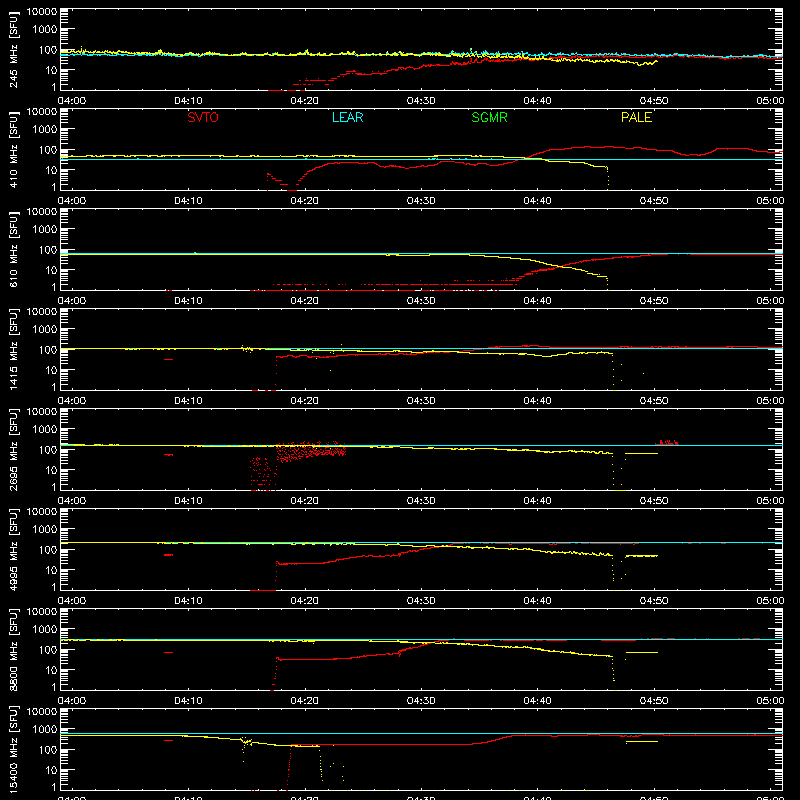This screenshot has height=800, width=800.
Task: Click the short yellow PALE segment in 8800 MHz plot
Action: (641, 653)
